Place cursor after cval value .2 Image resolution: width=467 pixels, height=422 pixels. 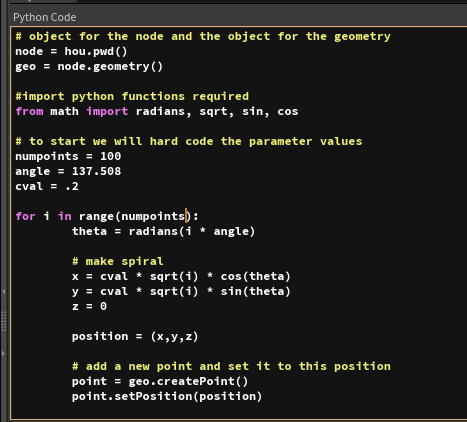pos(79,186)
